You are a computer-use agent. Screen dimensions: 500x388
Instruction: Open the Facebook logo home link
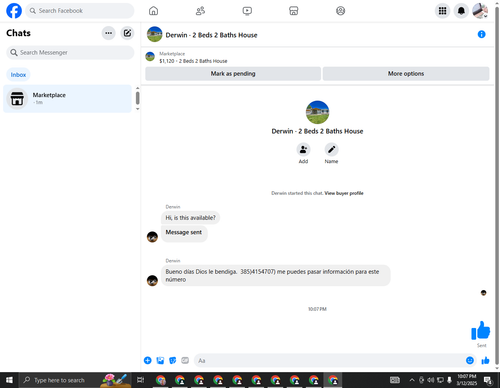click(14, 11)
